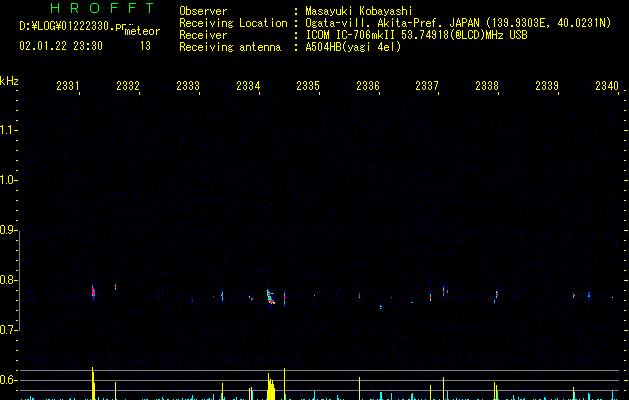
Task: Click the 2340 time axis label
Action: (x=607, y=86)
